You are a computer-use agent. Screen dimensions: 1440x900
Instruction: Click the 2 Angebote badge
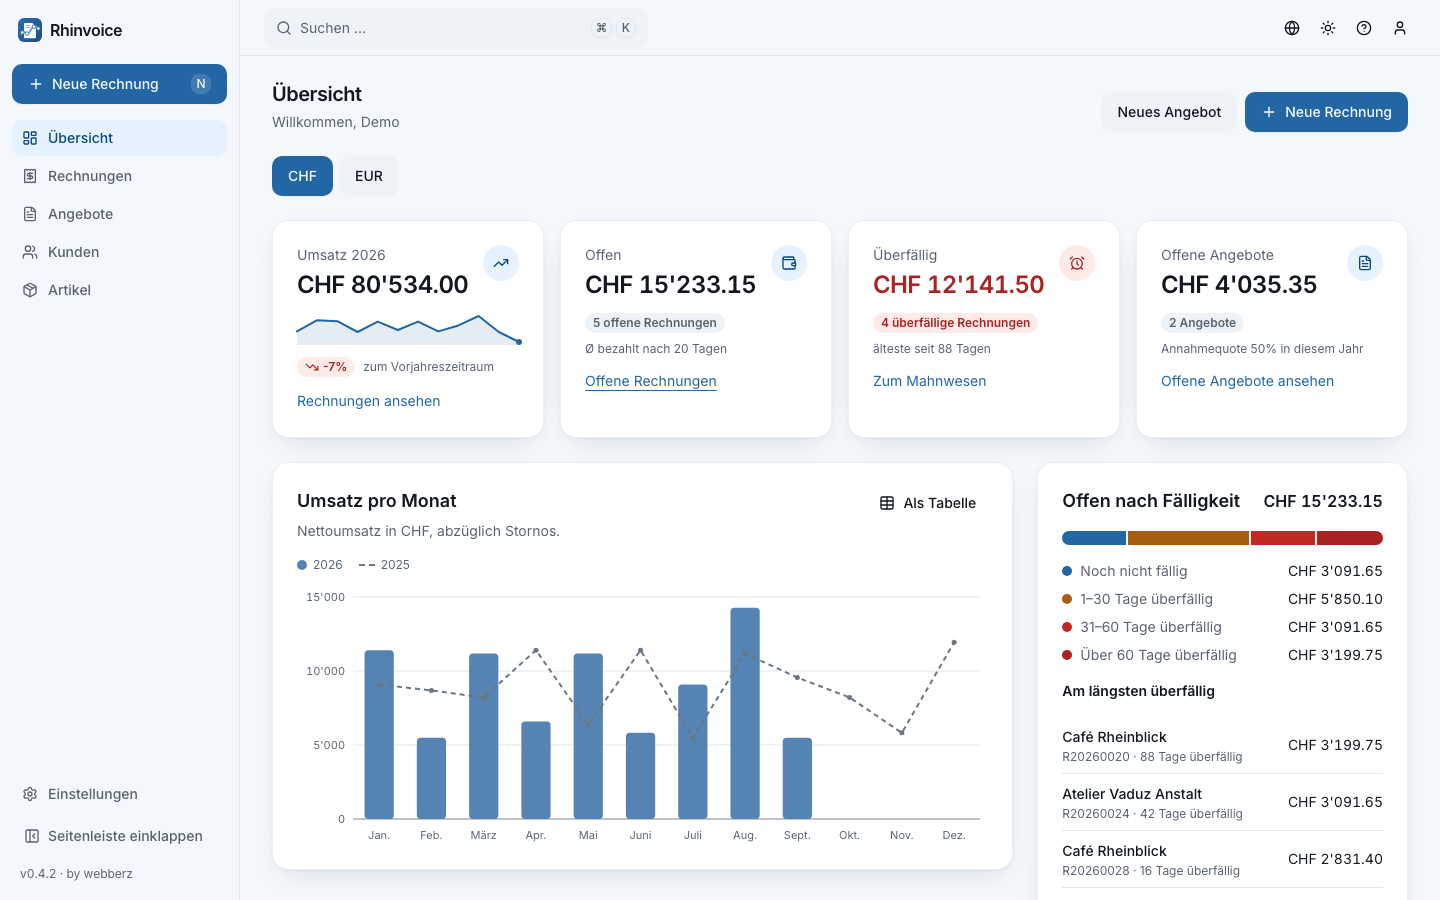click(x=1202, y=323)
